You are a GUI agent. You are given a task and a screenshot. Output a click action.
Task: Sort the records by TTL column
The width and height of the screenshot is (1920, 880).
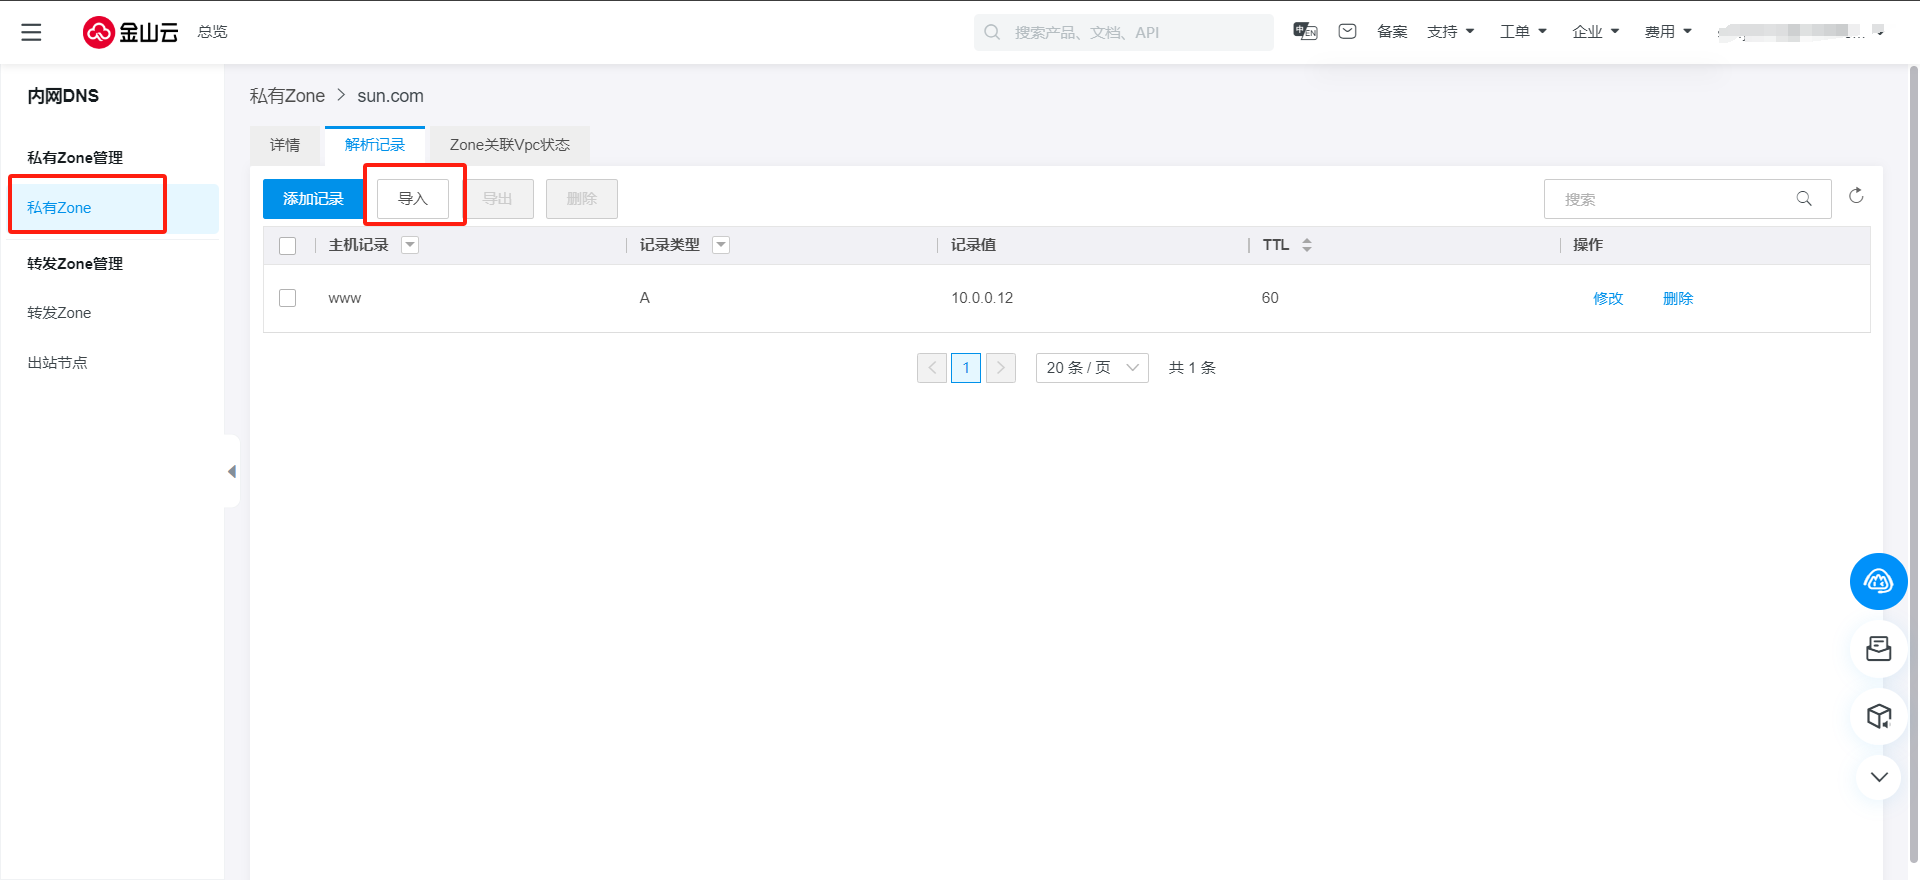coord(1306,245)
